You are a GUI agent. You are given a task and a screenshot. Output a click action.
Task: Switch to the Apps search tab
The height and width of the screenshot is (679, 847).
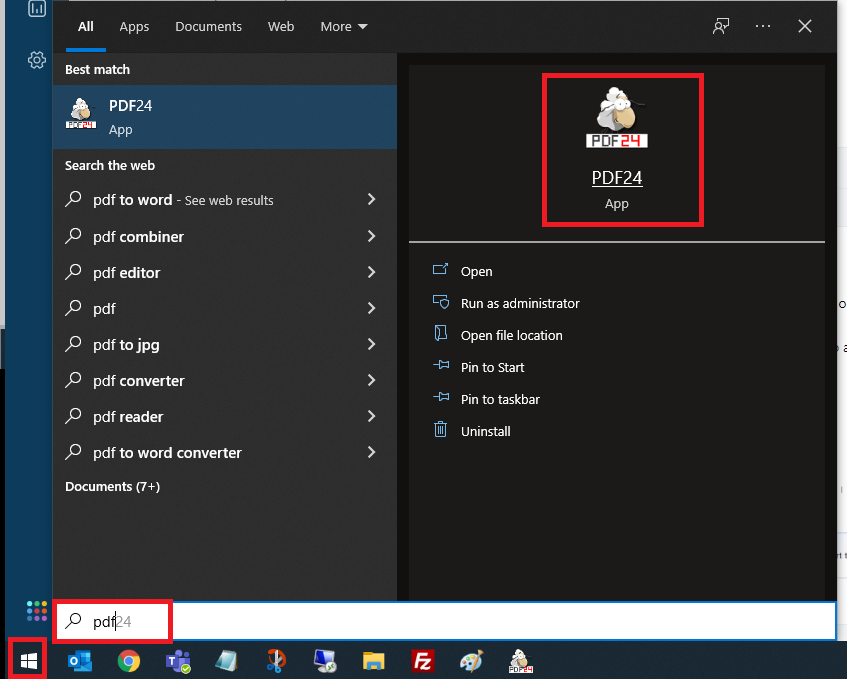[x=134, y=26]
